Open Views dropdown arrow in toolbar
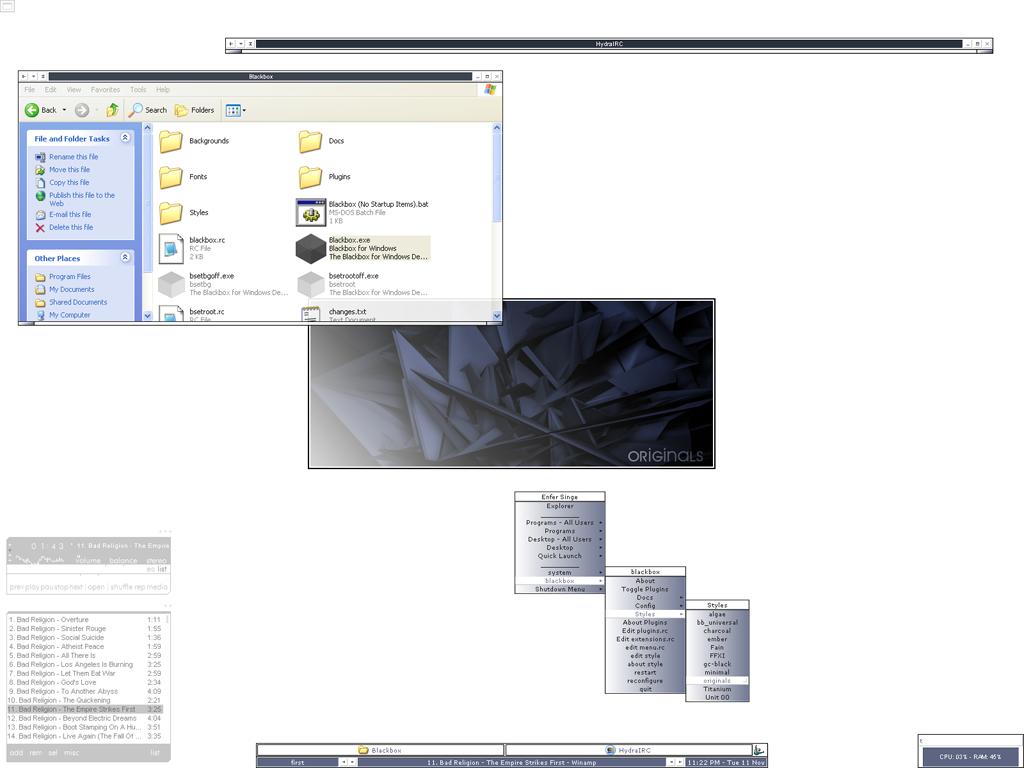The image size is (1024, 768). point(244,110)
